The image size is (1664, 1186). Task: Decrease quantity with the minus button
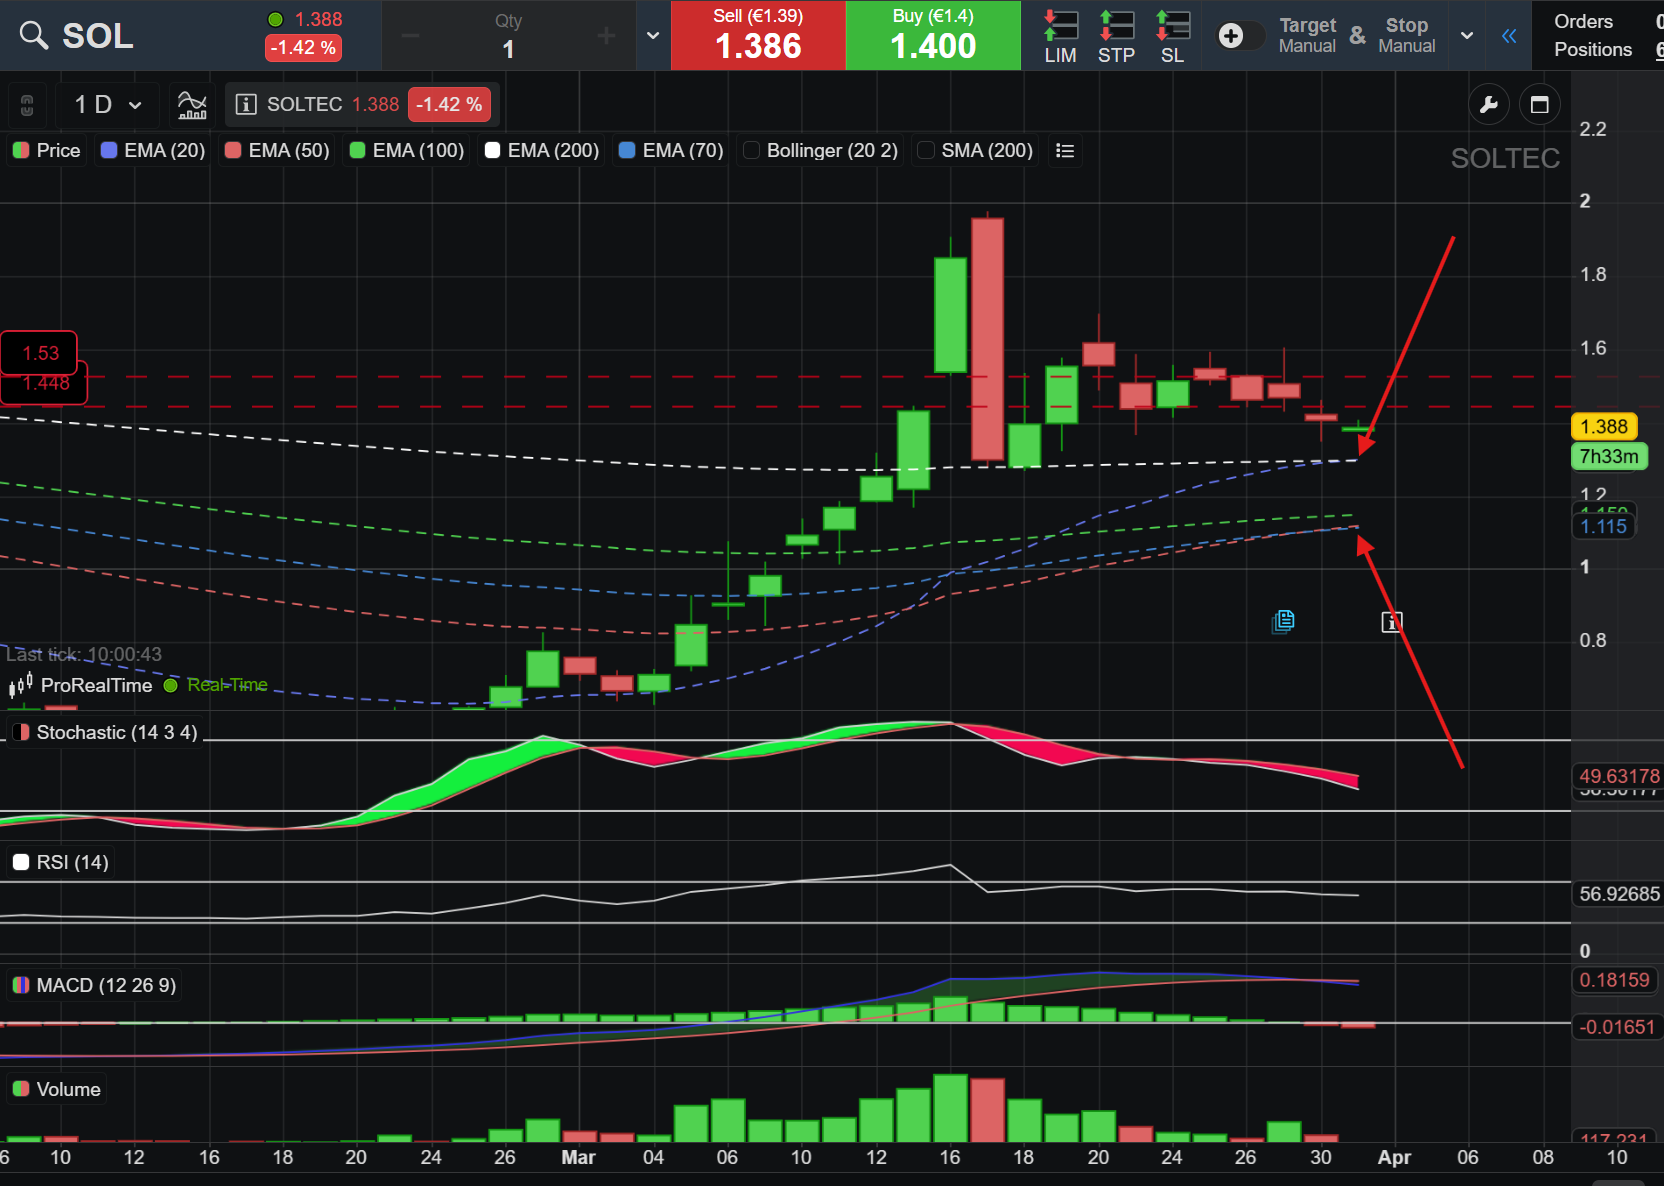[x=411, y=36]
